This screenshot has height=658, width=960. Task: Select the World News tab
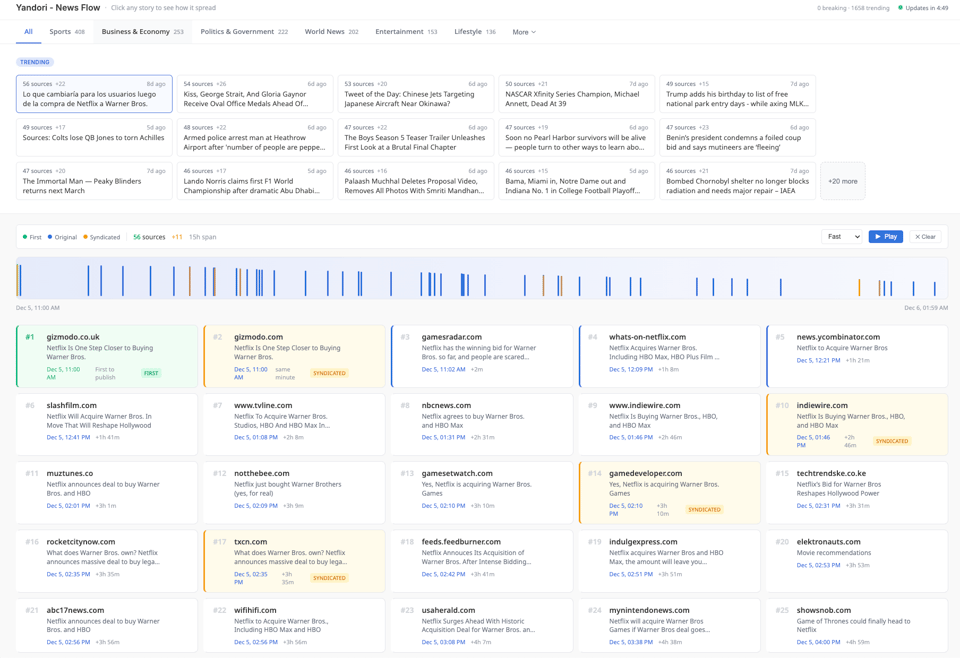331,32
